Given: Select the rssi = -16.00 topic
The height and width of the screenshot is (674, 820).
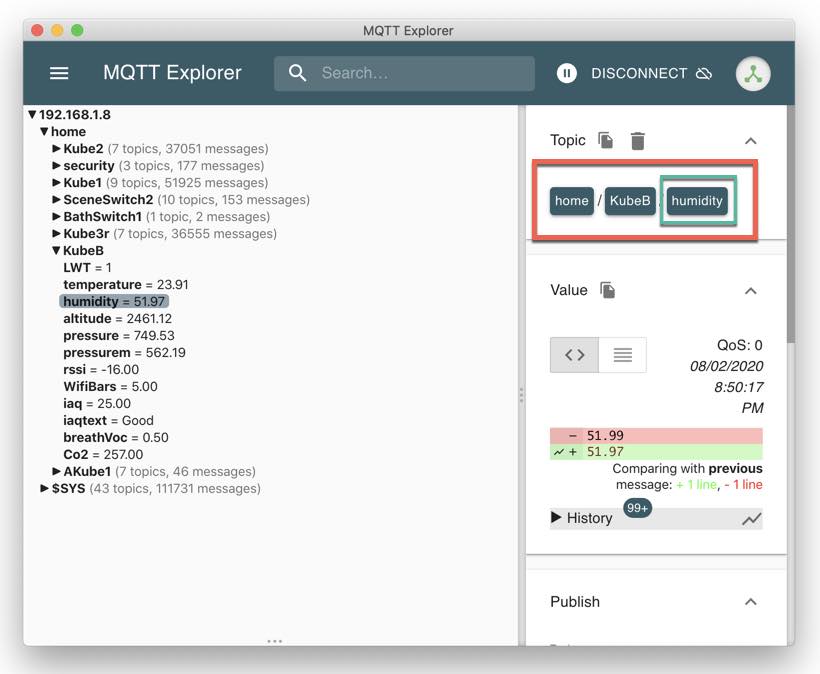Looking at the screenshot, I should tap(101, 370).
